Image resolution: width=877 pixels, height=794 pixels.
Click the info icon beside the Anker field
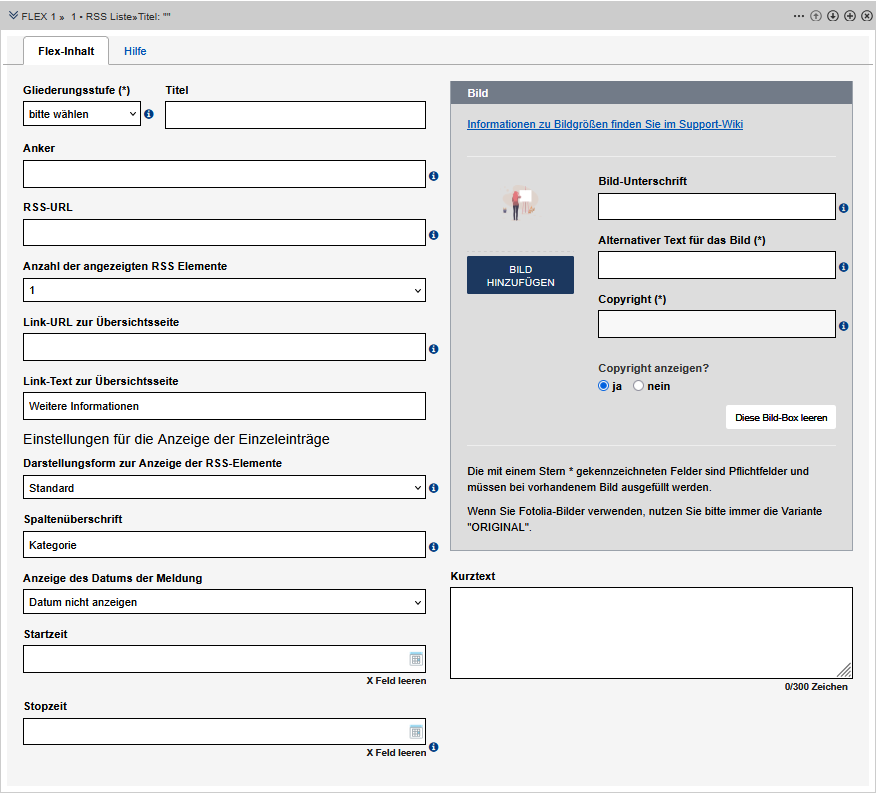(x=434, y=176)
